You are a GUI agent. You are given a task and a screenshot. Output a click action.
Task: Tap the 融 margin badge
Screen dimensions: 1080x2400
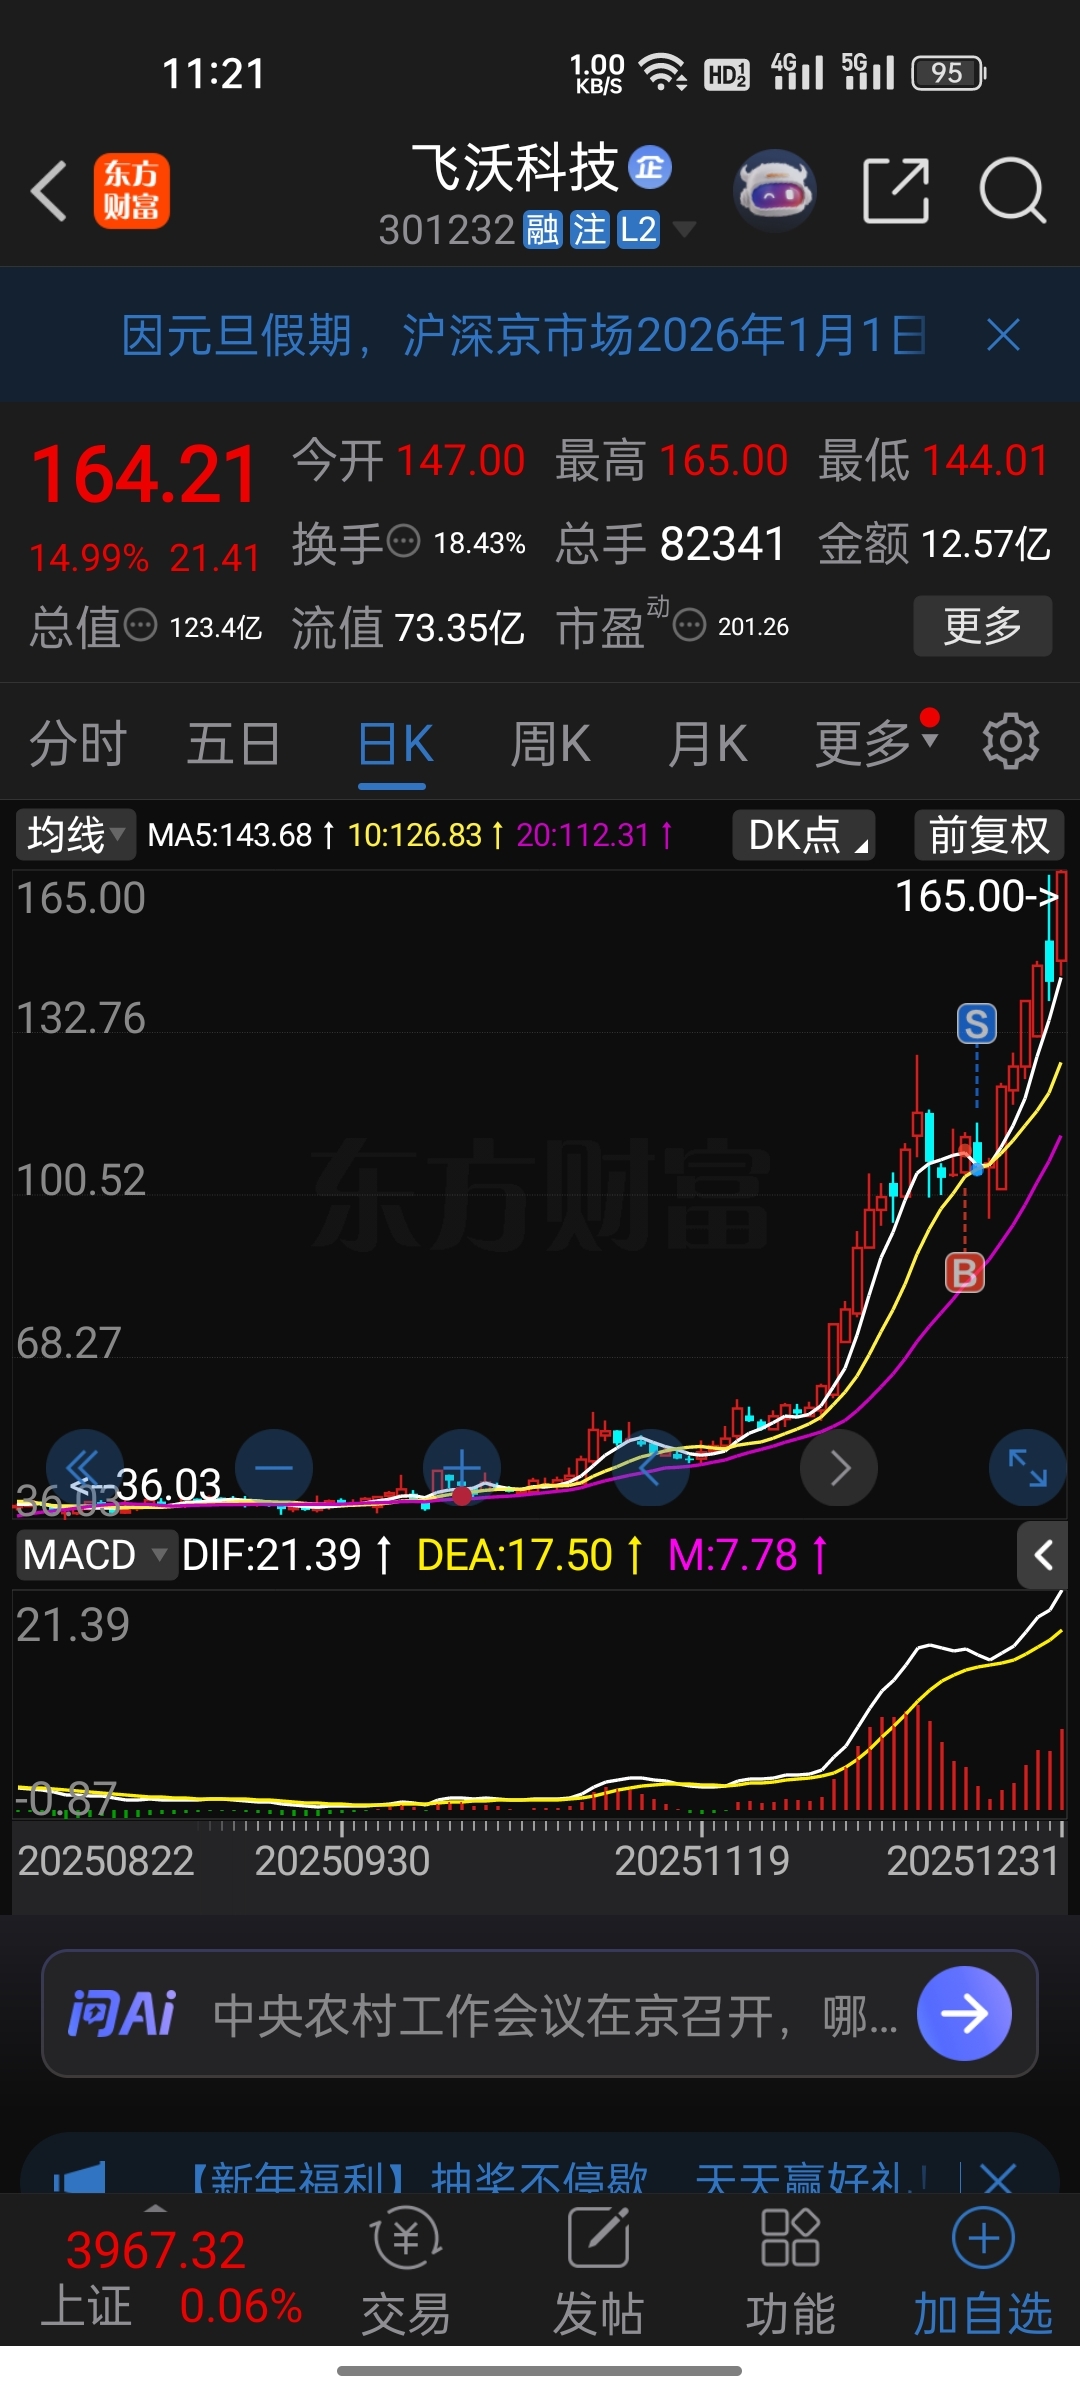[x=543, y=230]
